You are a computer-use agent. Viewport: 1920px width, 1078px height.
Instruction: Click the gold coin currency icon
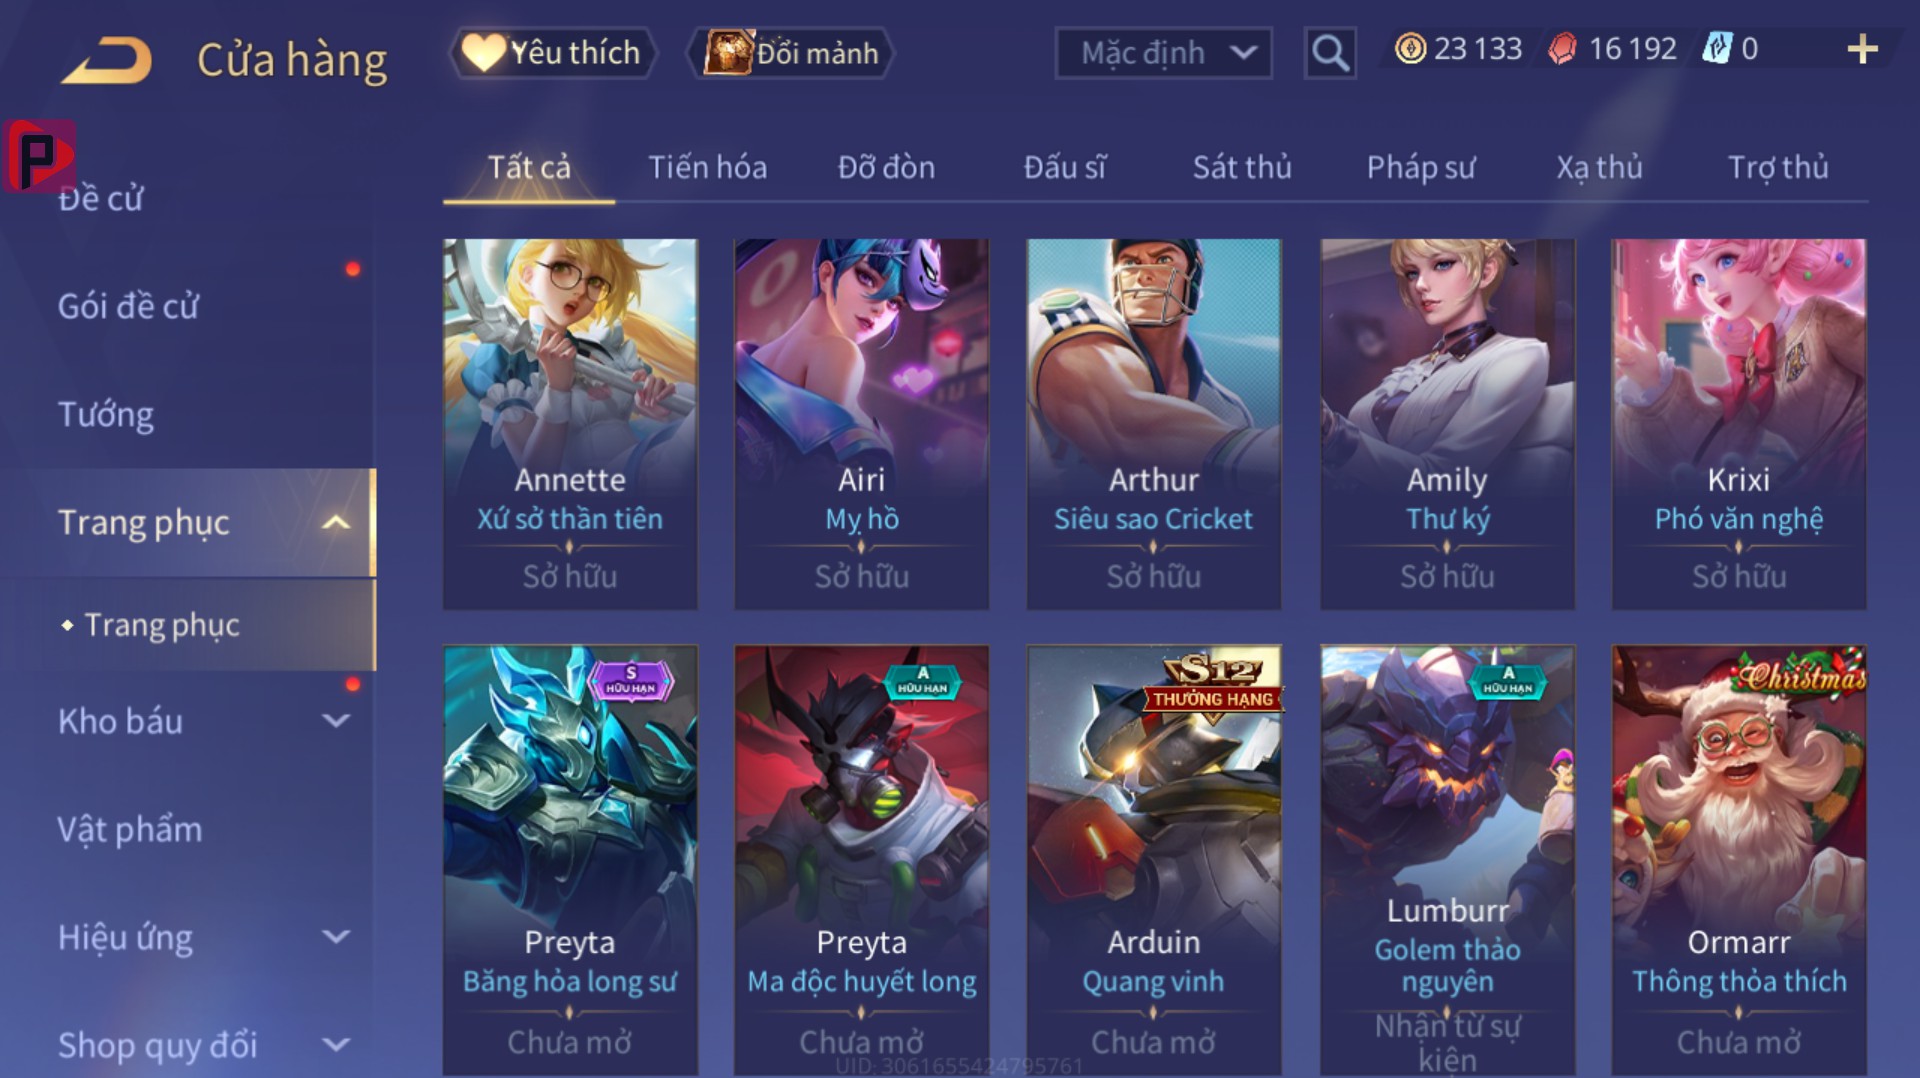1410,49
